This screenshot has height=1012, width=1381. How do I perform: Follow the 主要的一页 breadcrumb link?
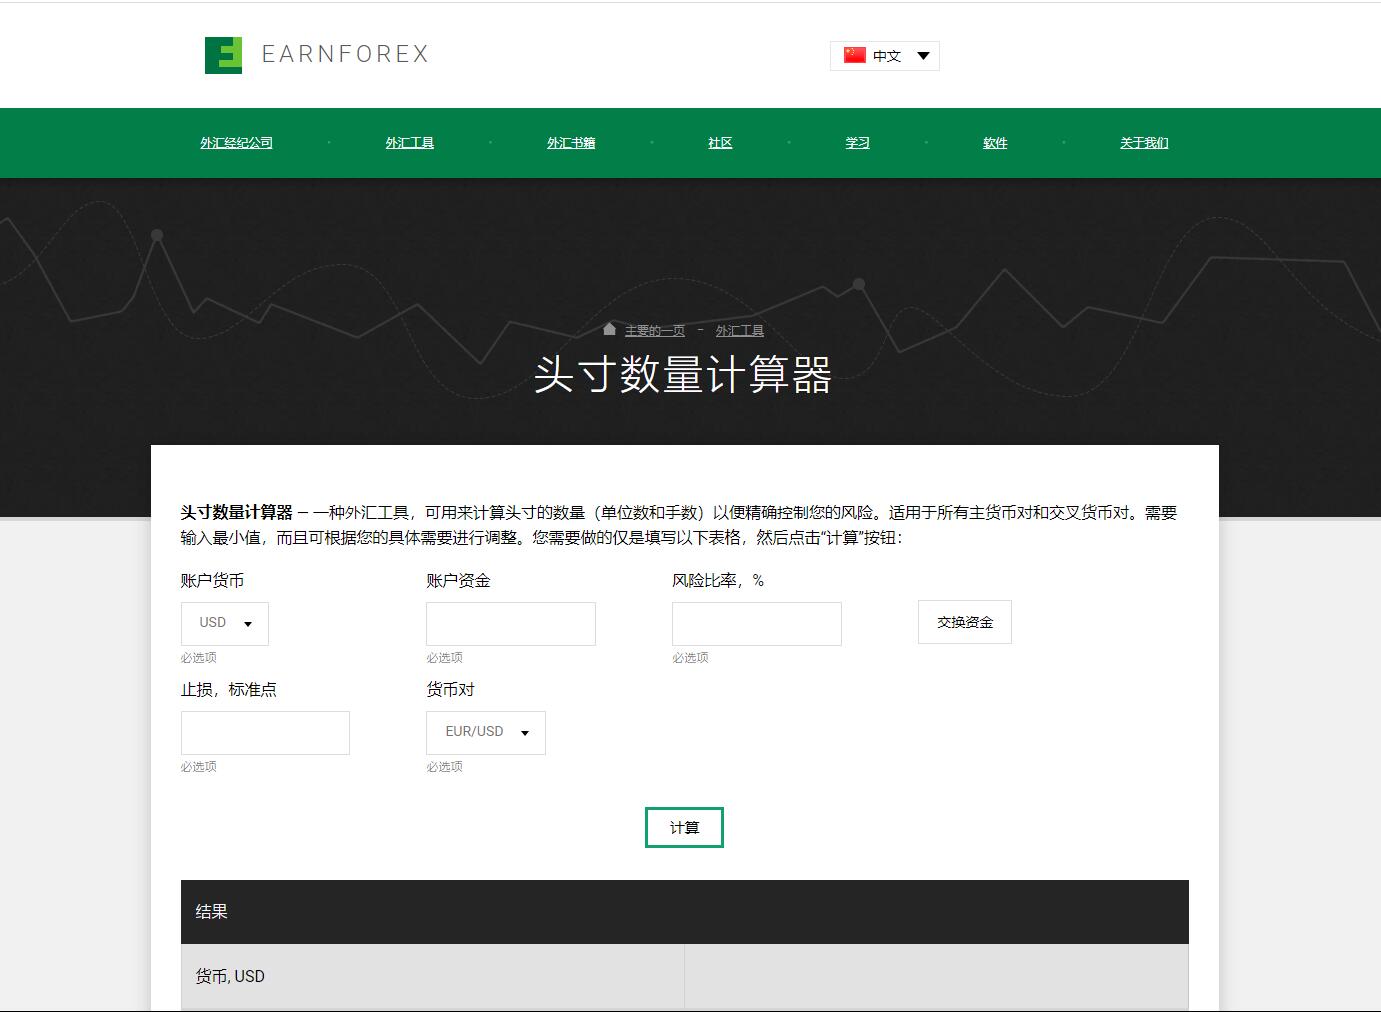click(x=655, y=331)
